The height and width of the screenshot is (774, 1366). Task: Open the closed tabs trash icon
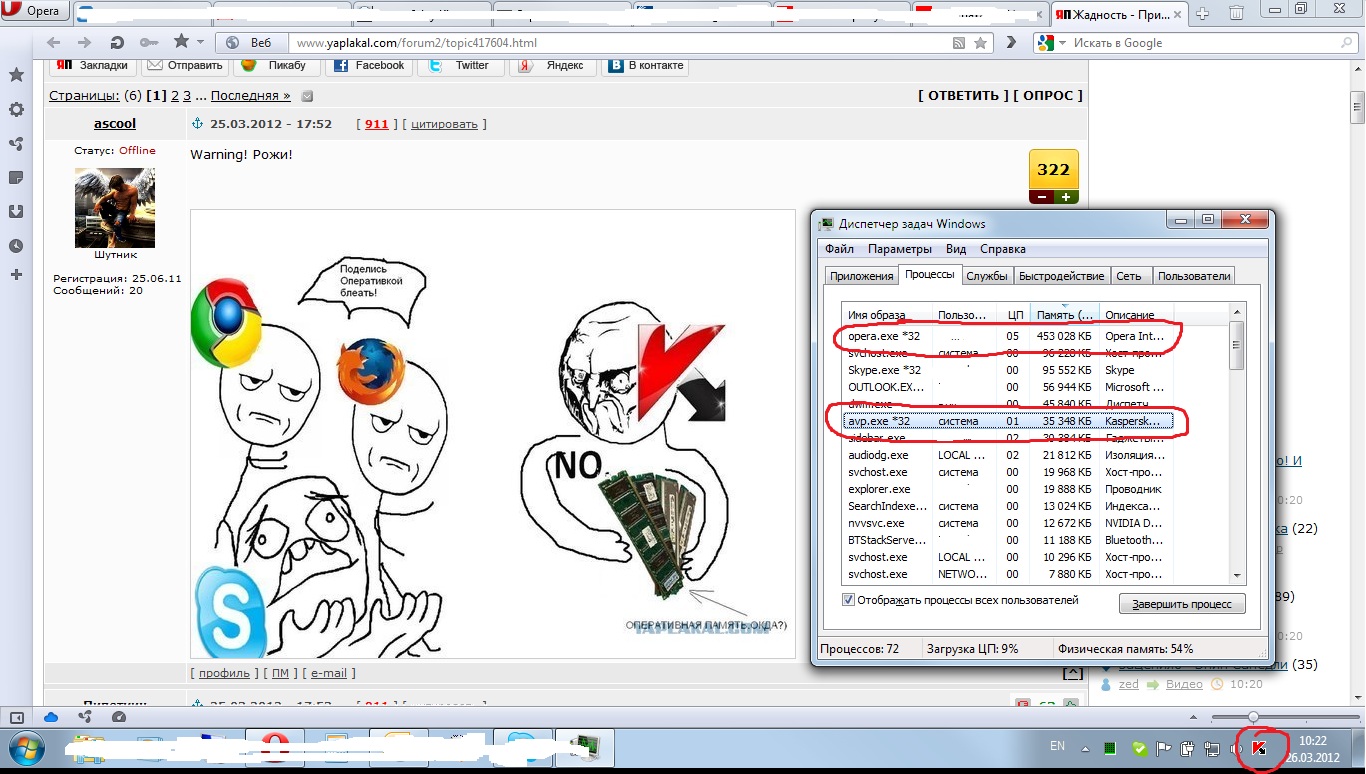pos(1236,13)
